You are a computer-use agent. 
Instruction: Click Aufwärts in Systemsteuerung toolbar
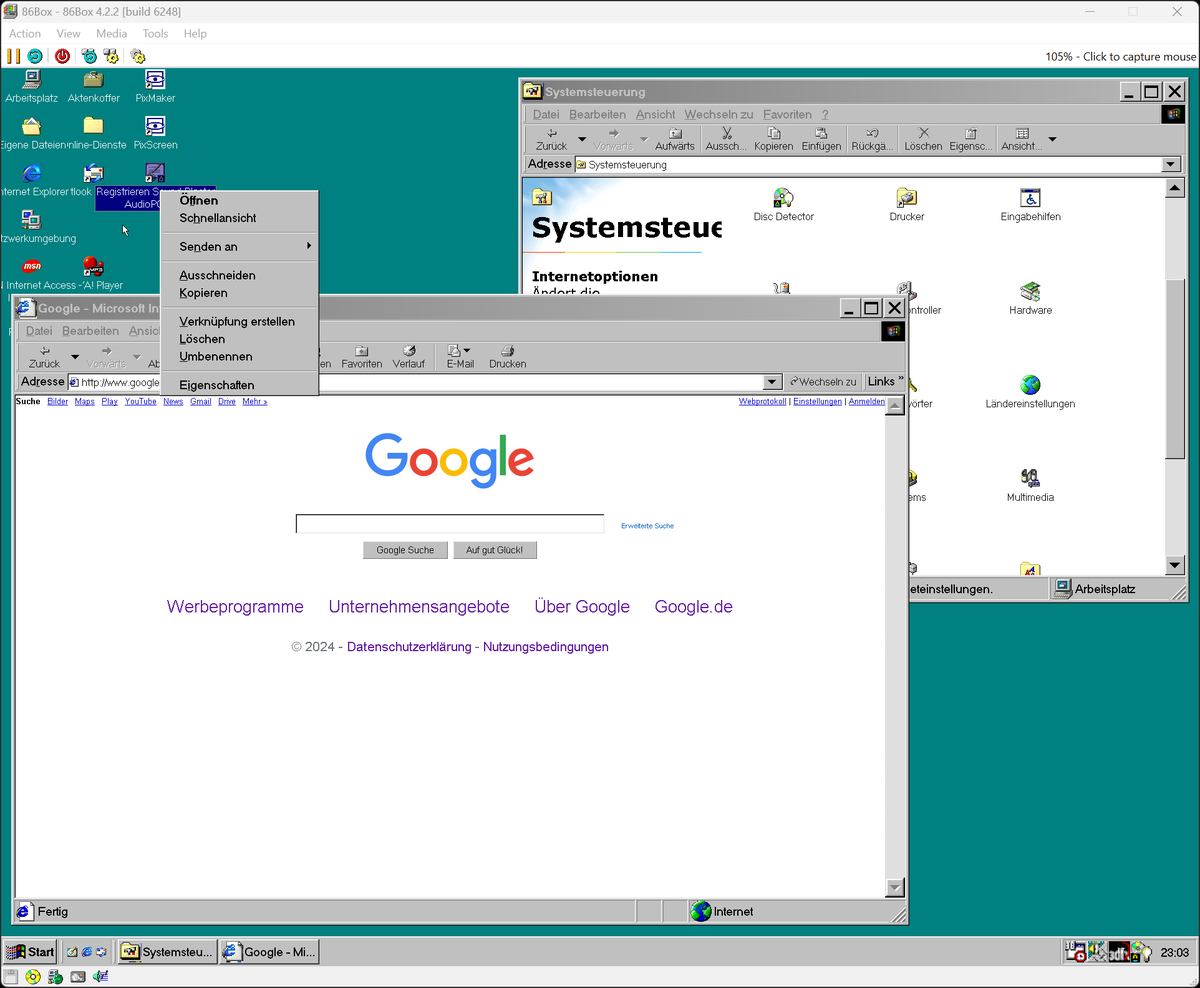pyautogui.click(x=675, y=139)
